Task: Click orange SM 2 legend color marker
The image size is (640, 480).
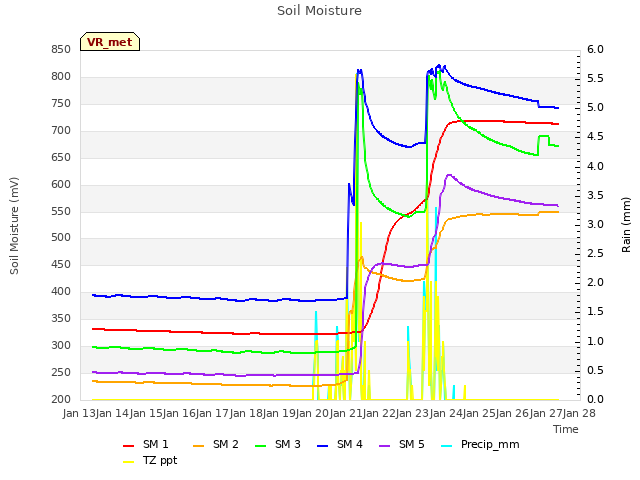Action: tap(198, 446)
